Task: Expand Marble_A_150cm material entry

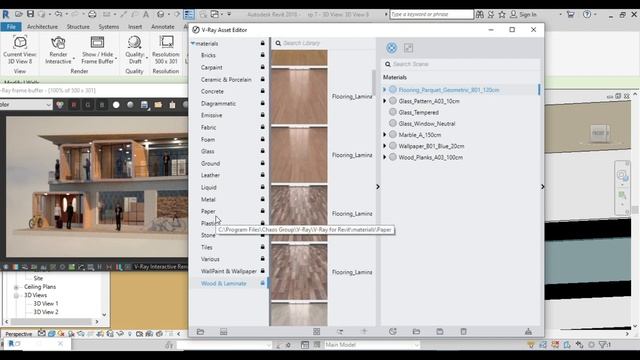Action: click(384, 135)
